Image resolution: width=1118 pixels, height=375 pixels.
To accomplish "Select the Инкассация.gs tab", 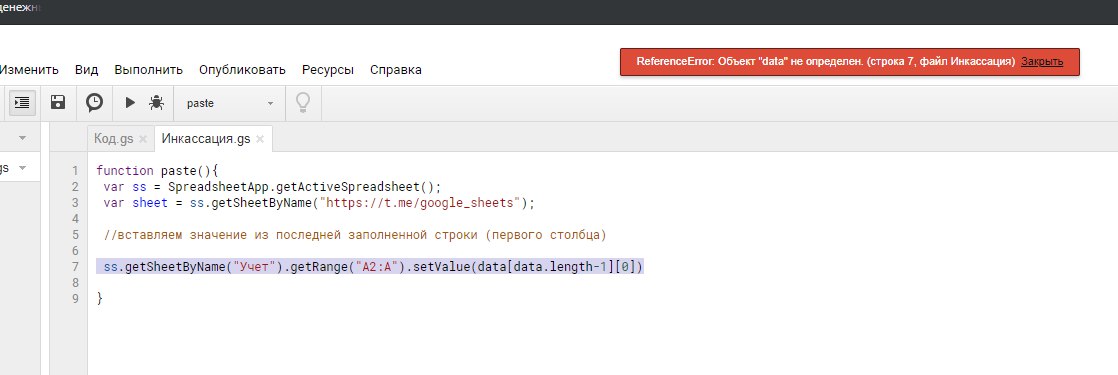I will tap(206, 139).
